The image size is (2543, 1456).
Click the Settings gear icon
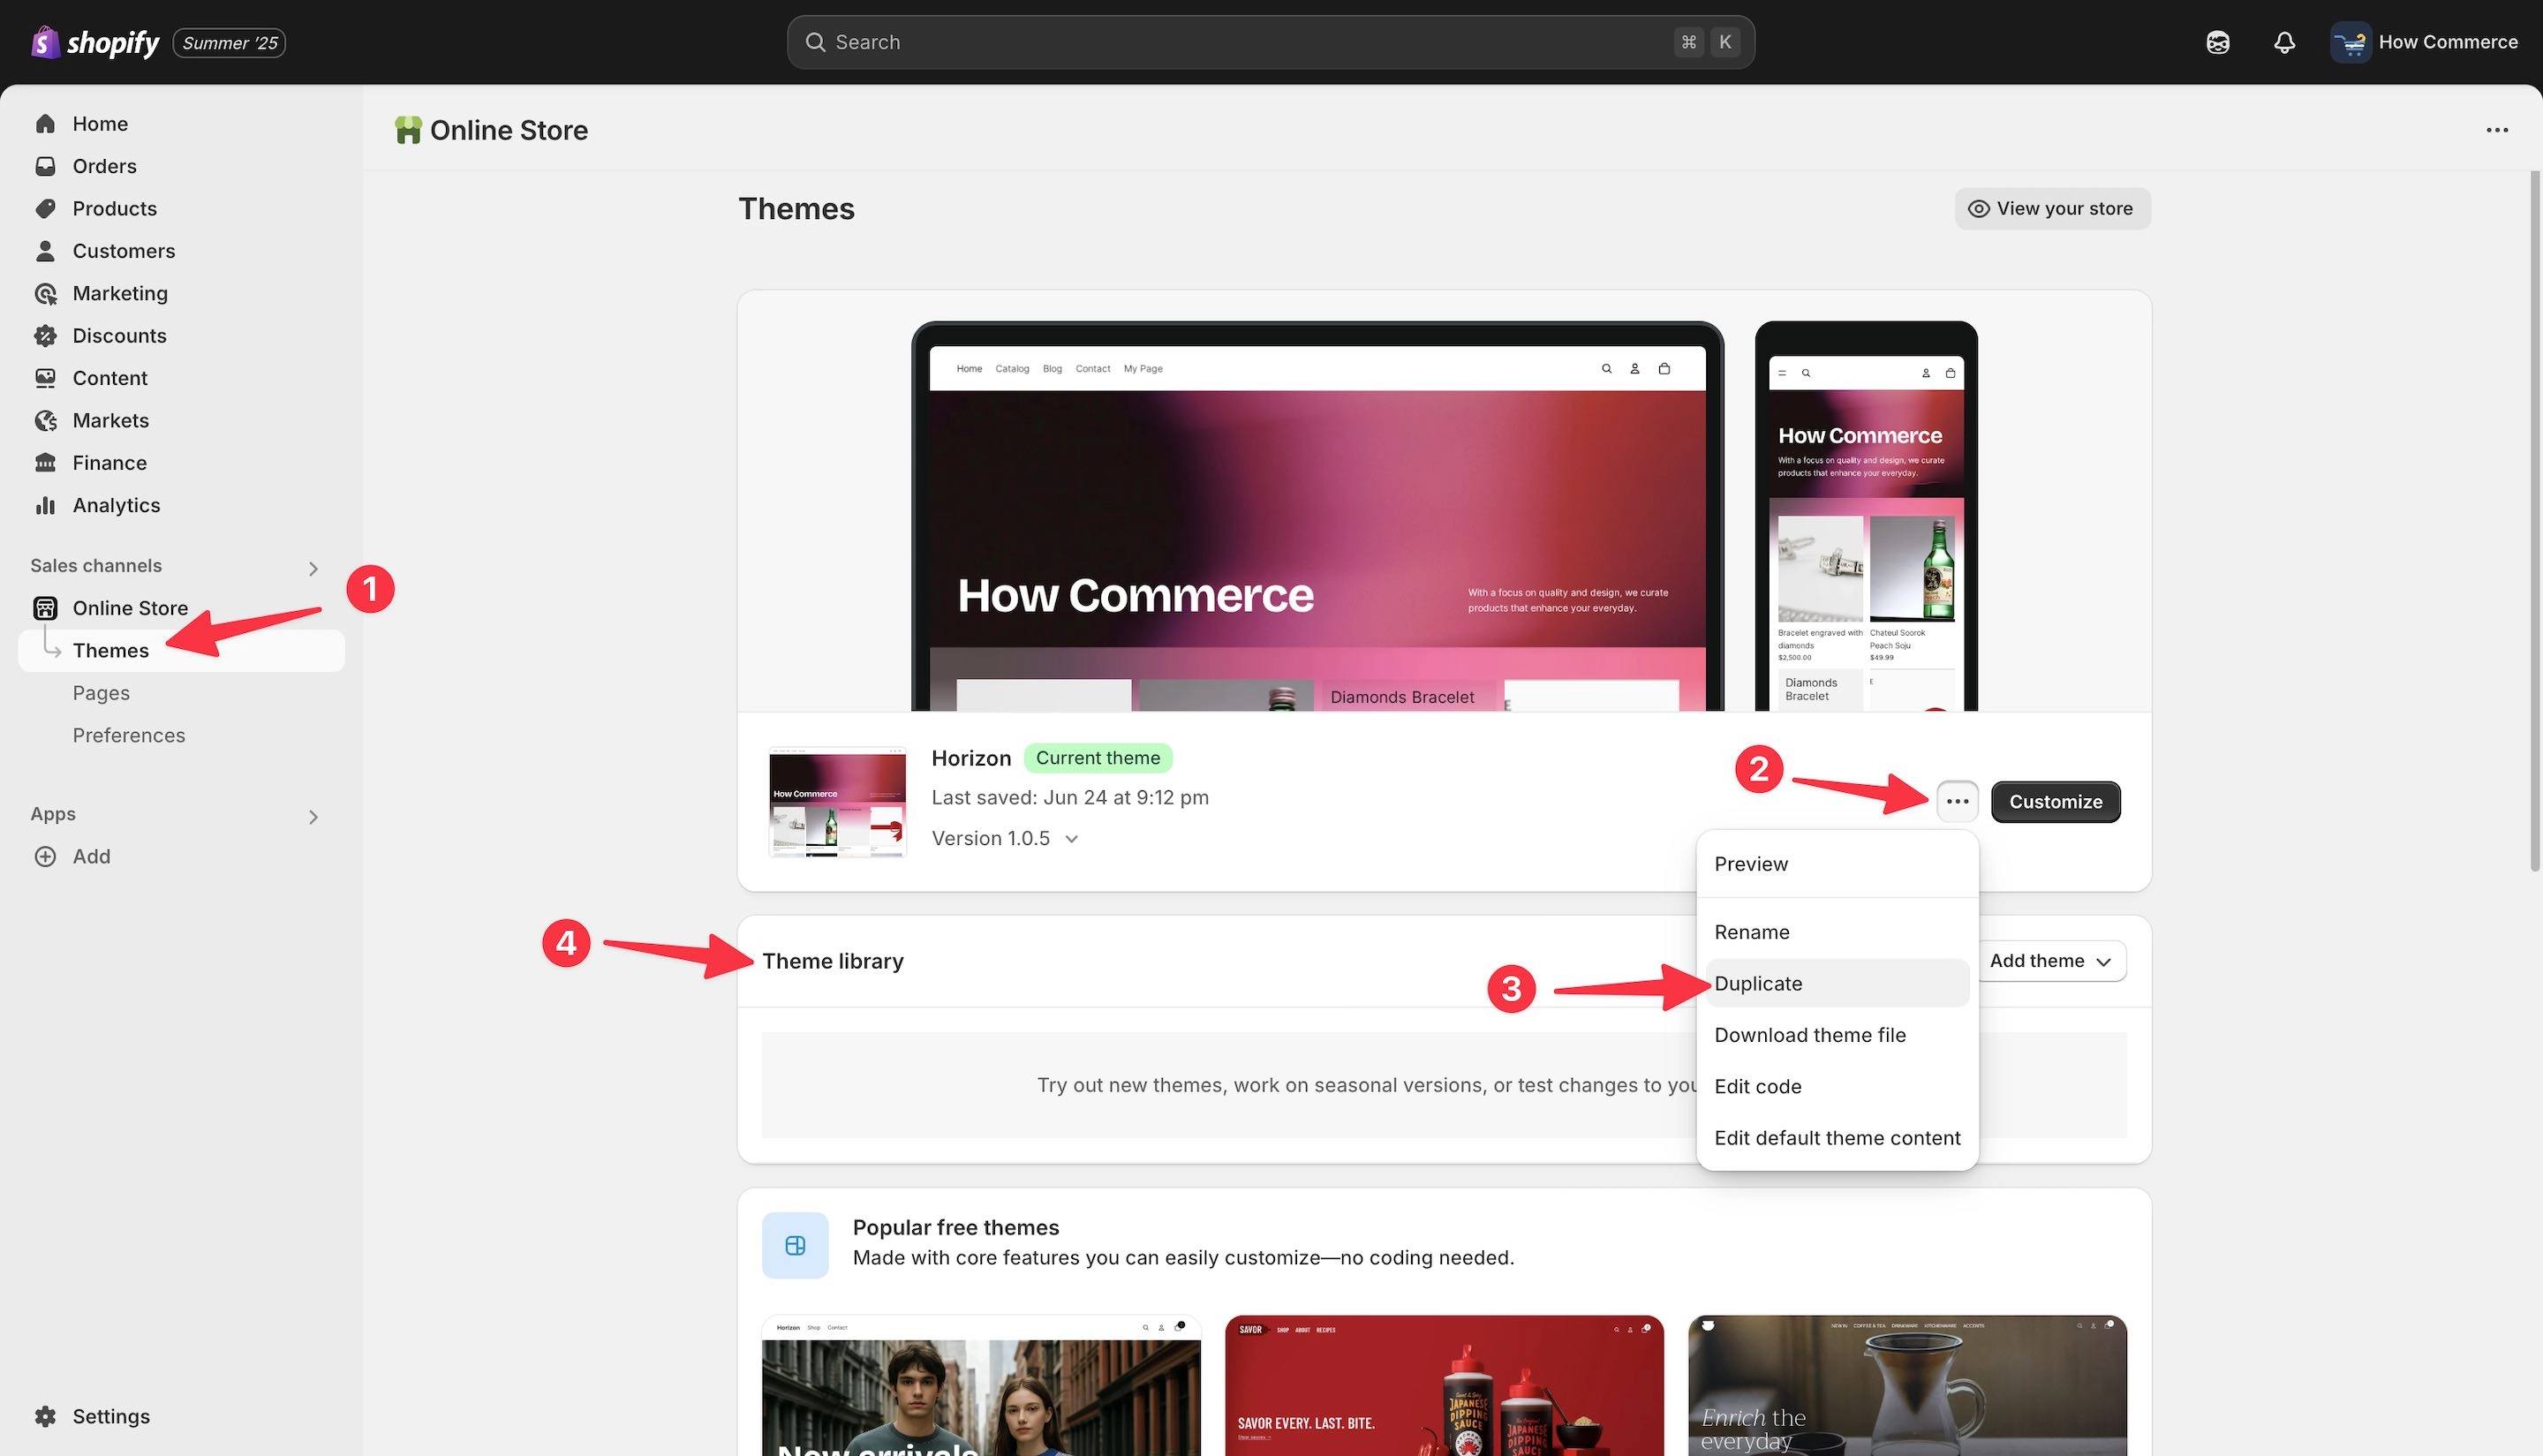pyautogui.click(x=45, y=1416)
